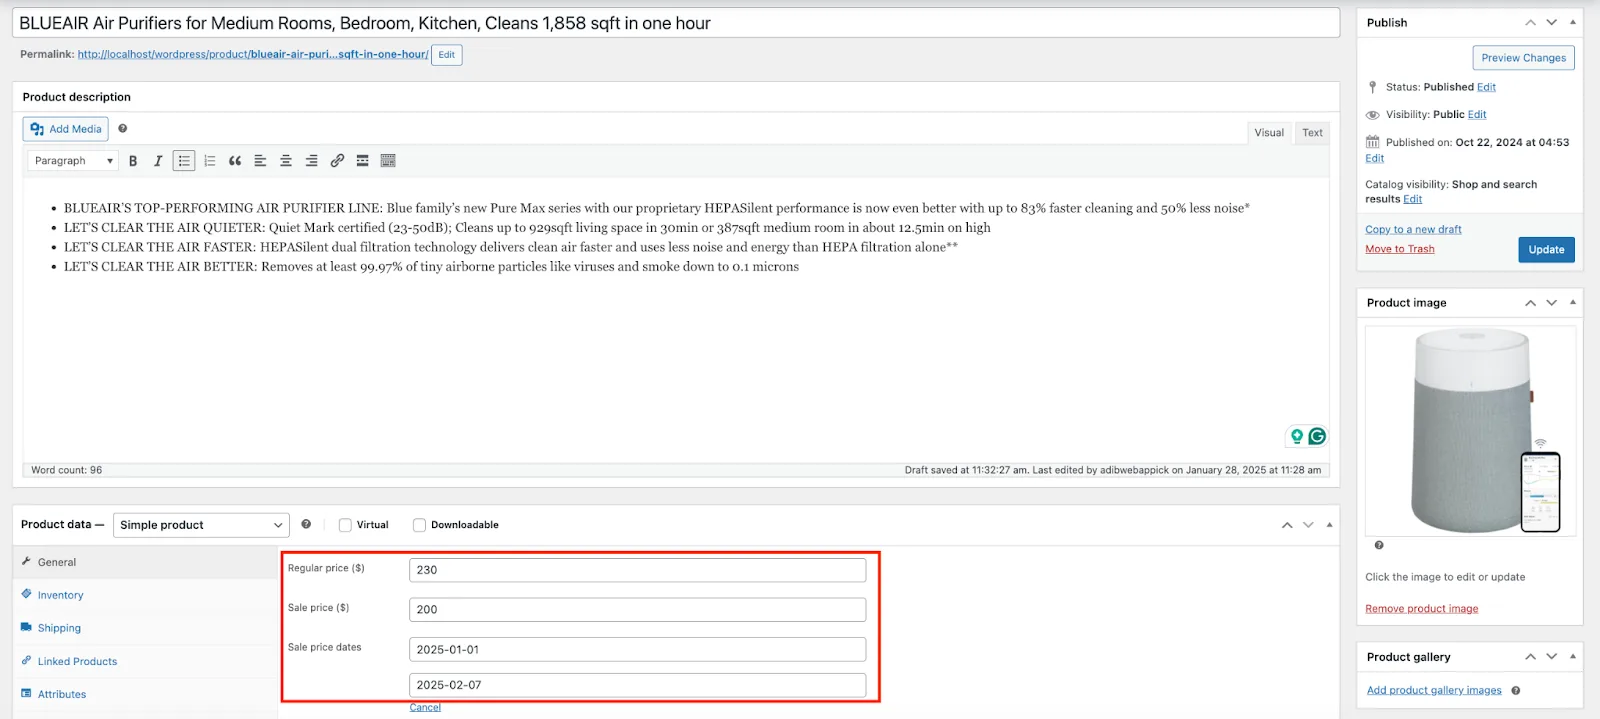This screenshot has width=1600, height=719.
Task: Align text right in the description editor
Action: (312, 161)
